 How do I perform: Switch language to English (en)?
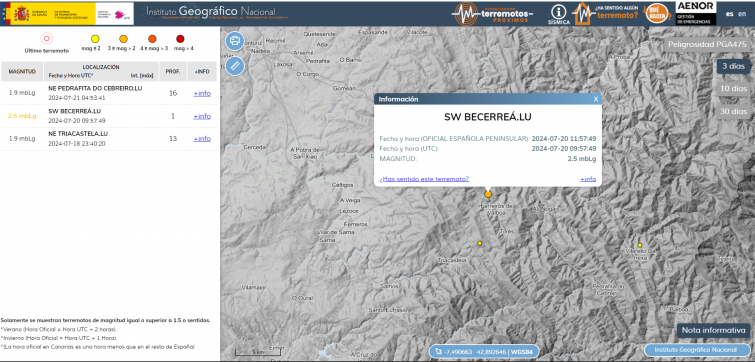[x=742, y=13]
